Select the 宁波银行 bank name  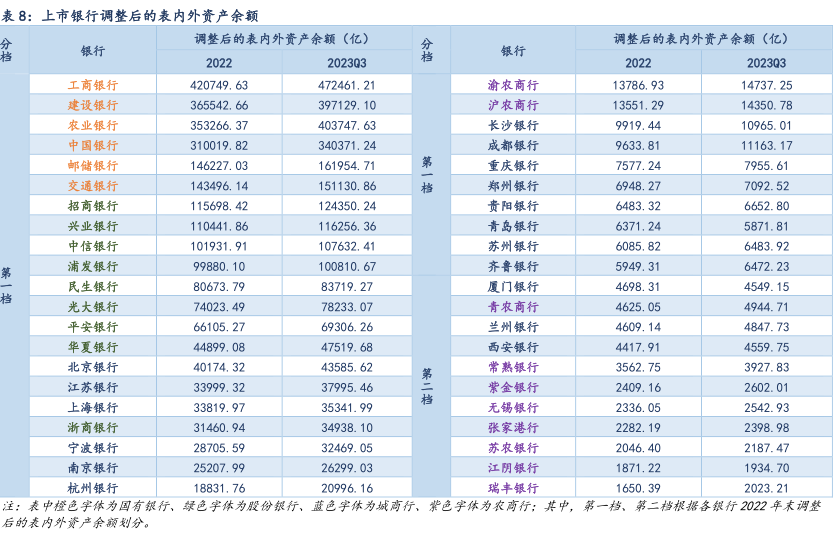[92, 448]
